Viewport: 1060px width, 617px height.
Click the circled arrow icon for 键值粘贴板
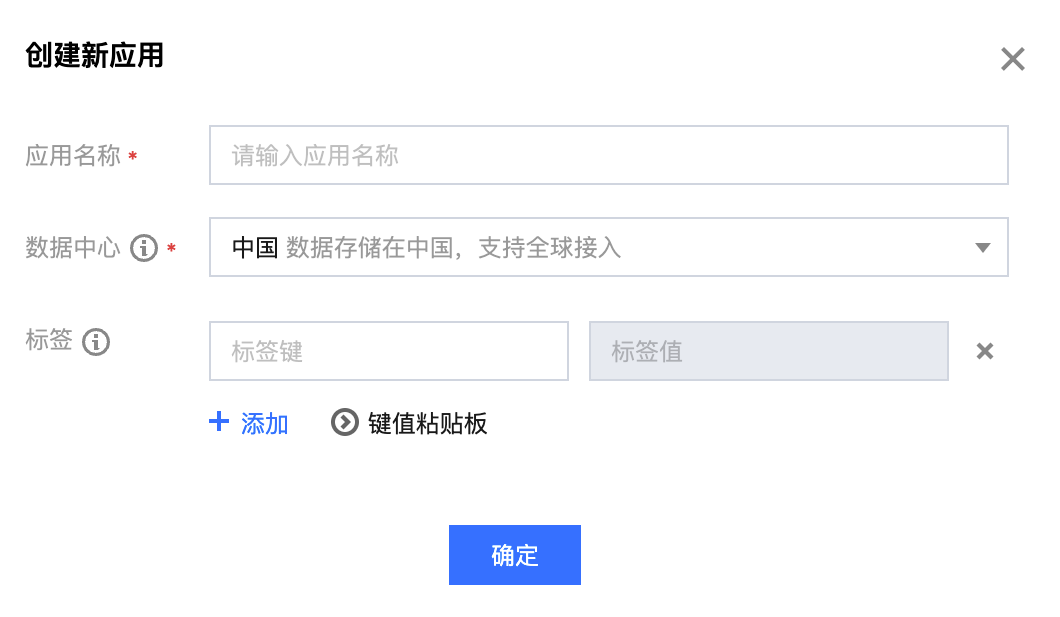point(345,423)
